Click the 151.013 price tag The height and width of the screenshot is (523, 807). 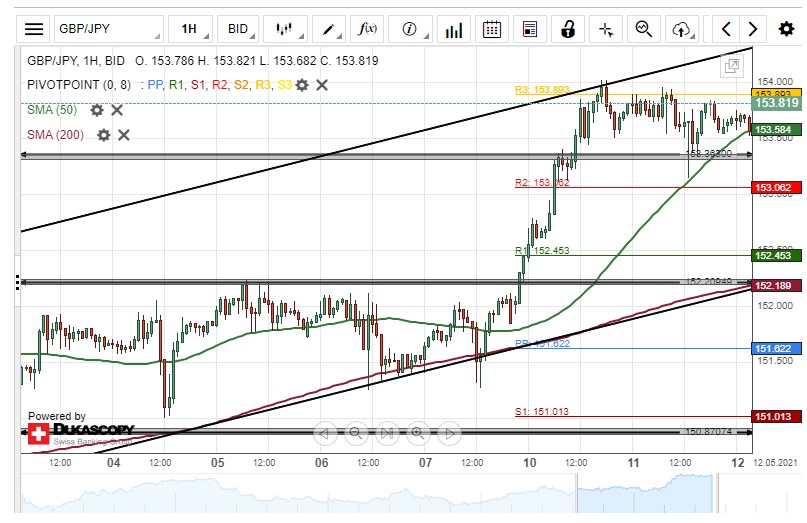point(777,416)
